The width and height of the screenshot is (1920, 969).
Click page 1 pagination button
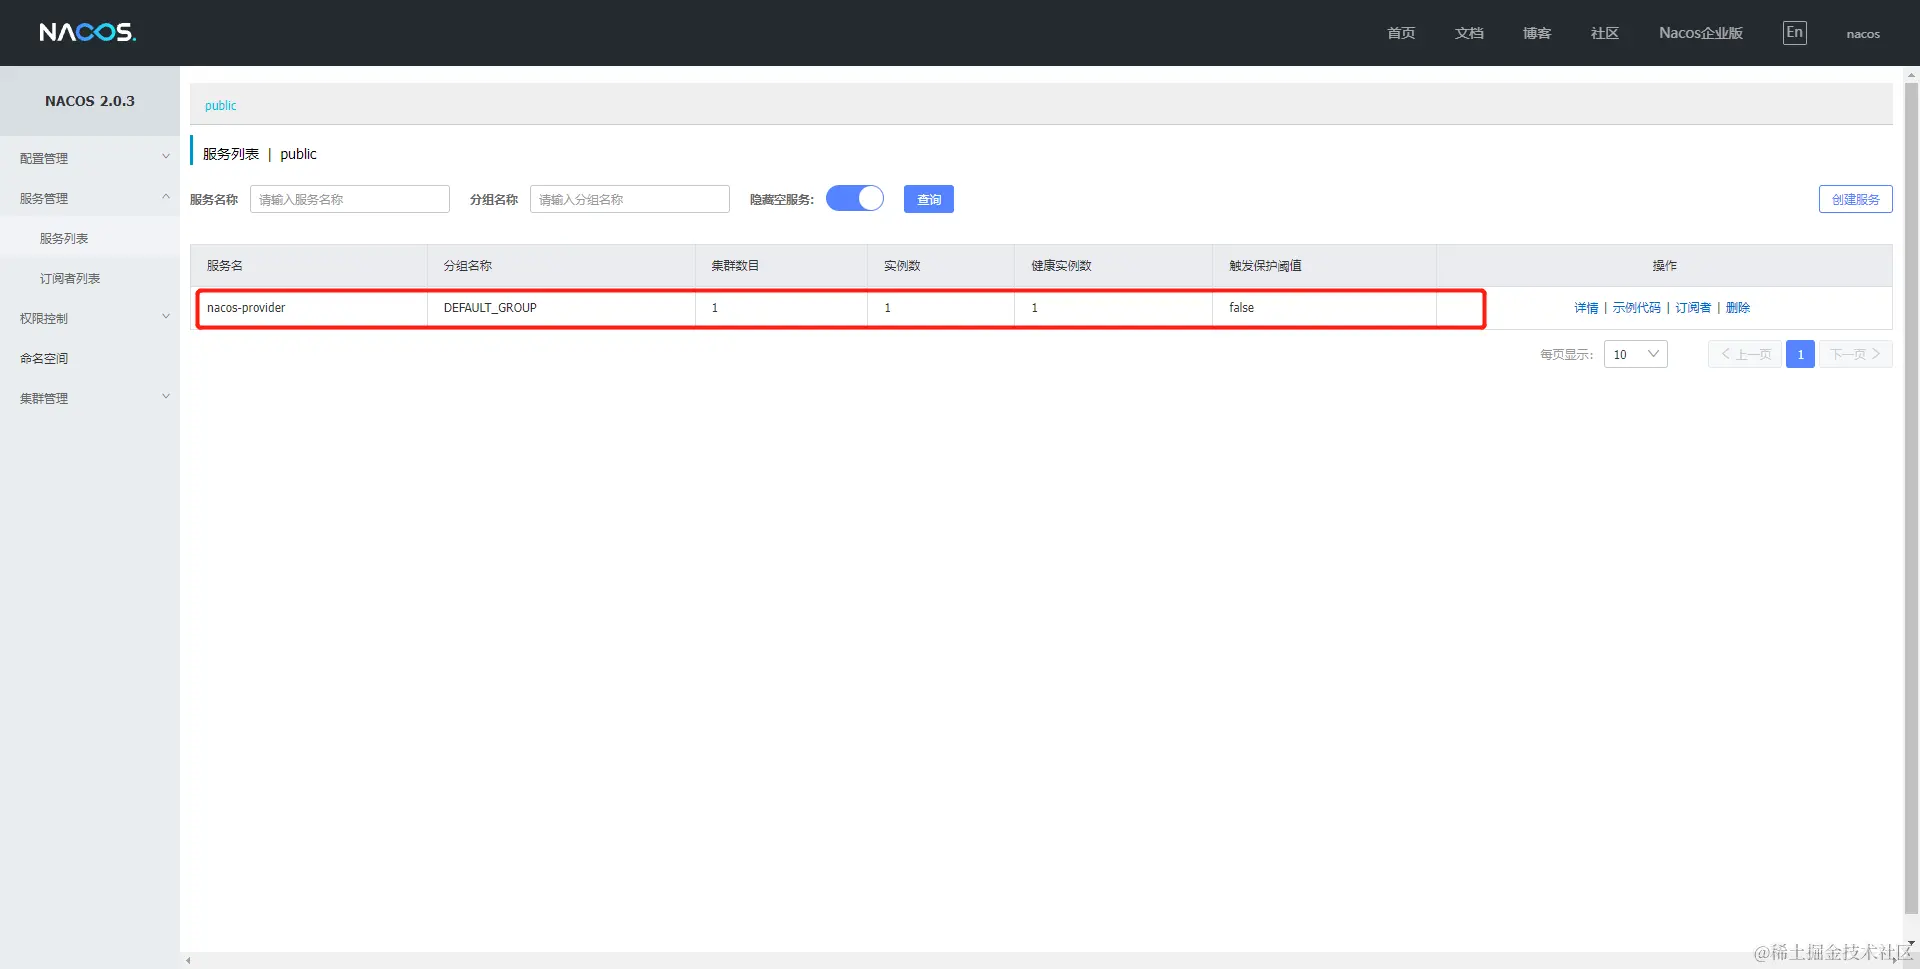[x=1800, y=354]
